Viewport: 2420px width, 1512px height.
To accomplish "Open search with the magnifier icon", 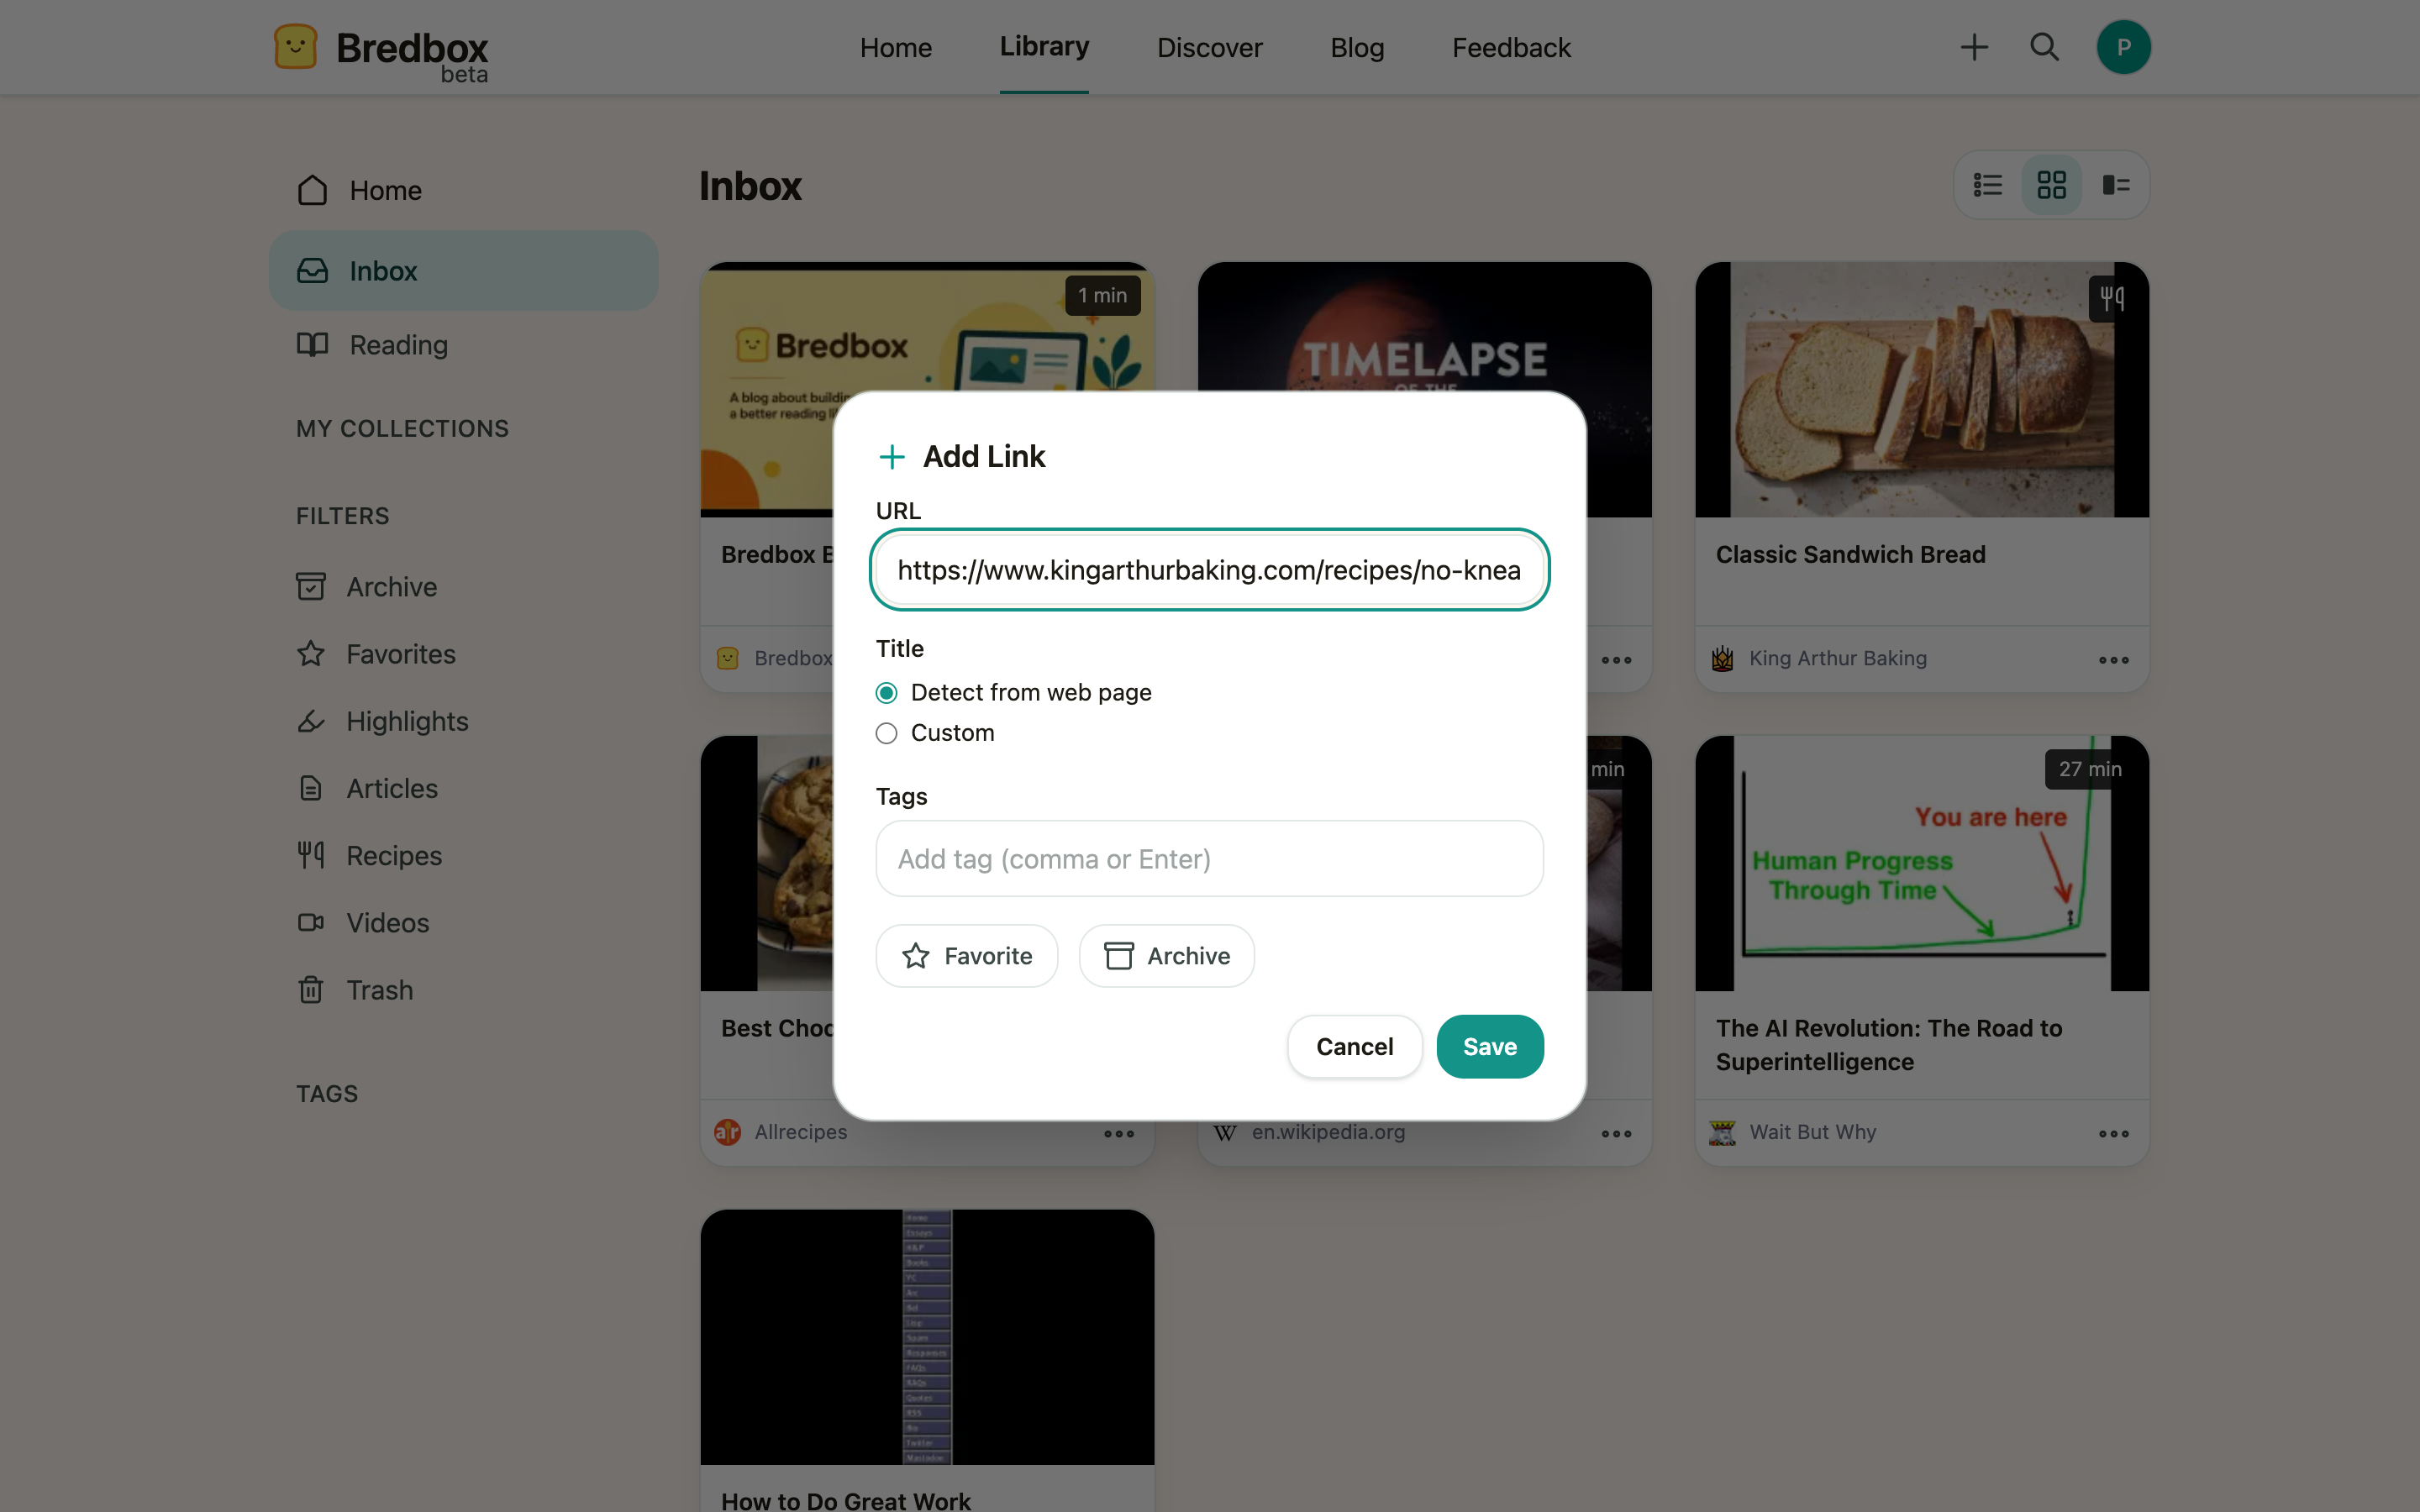I will tap(2044, 47).
